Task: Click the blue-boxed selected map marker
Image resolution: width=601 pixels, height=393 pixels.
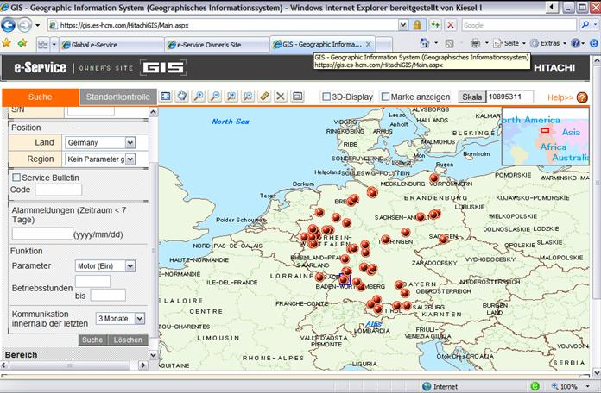Action: coord(344,279)
